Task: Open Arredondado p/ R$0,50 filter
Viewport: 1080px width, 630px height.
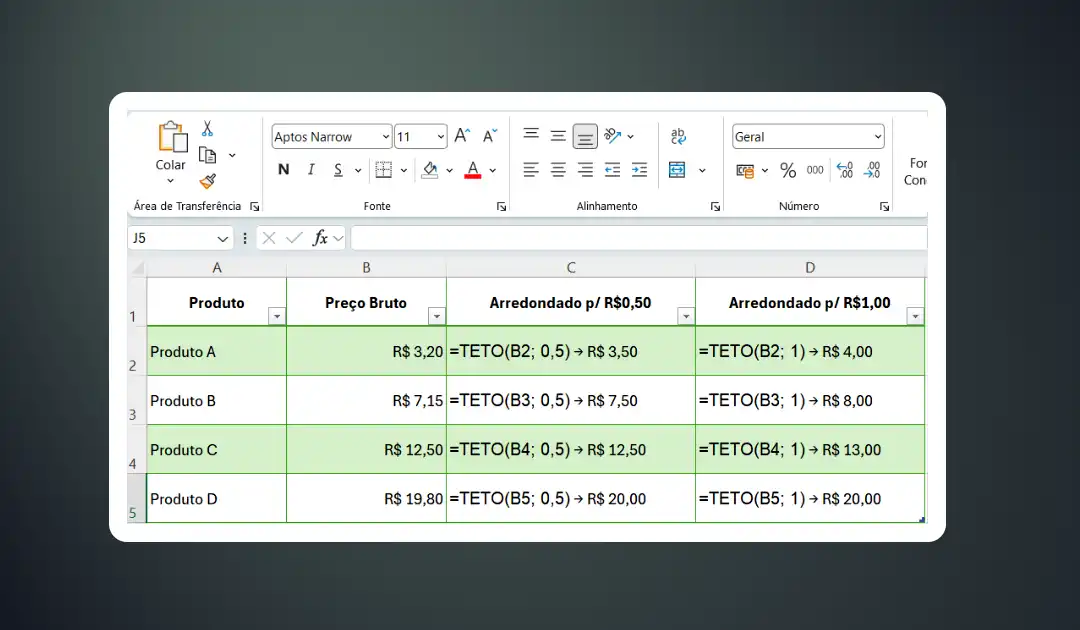Action: tap(686, 316)
